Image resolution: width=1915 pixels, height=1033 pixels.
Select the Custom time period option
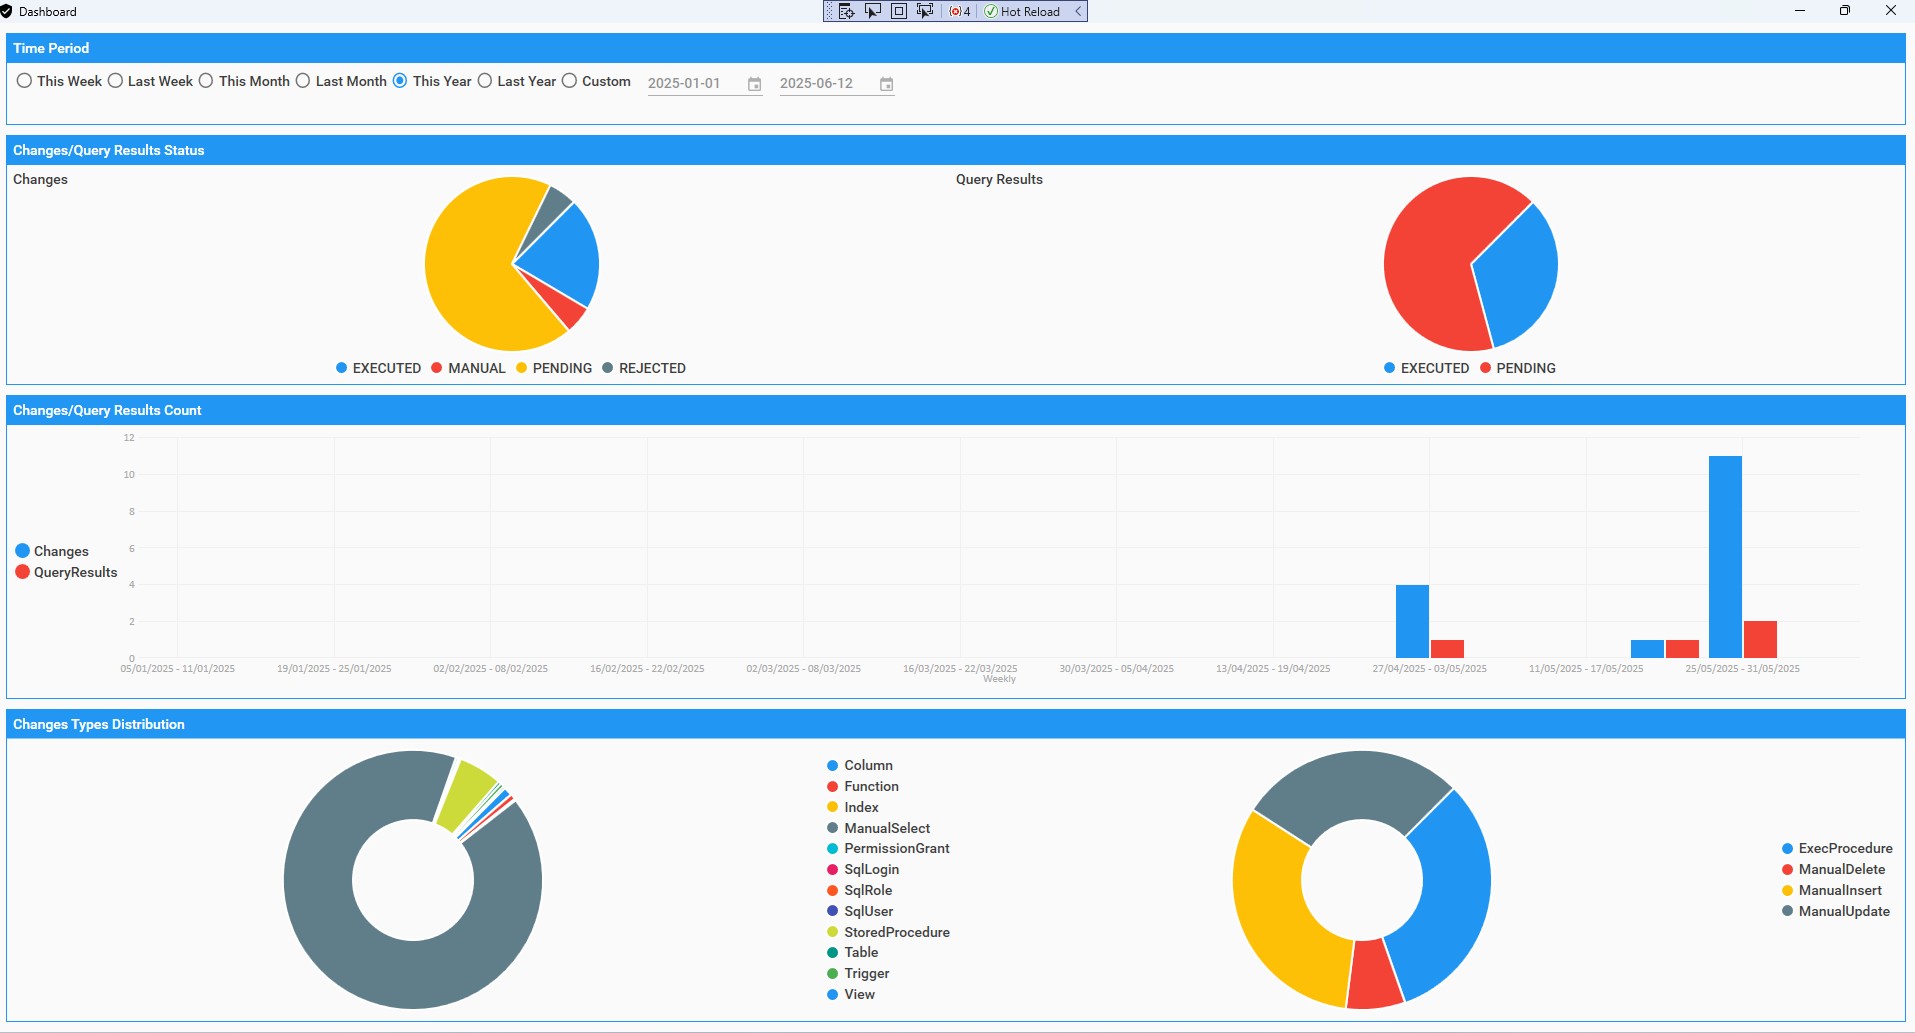click(x=570, y=81)
